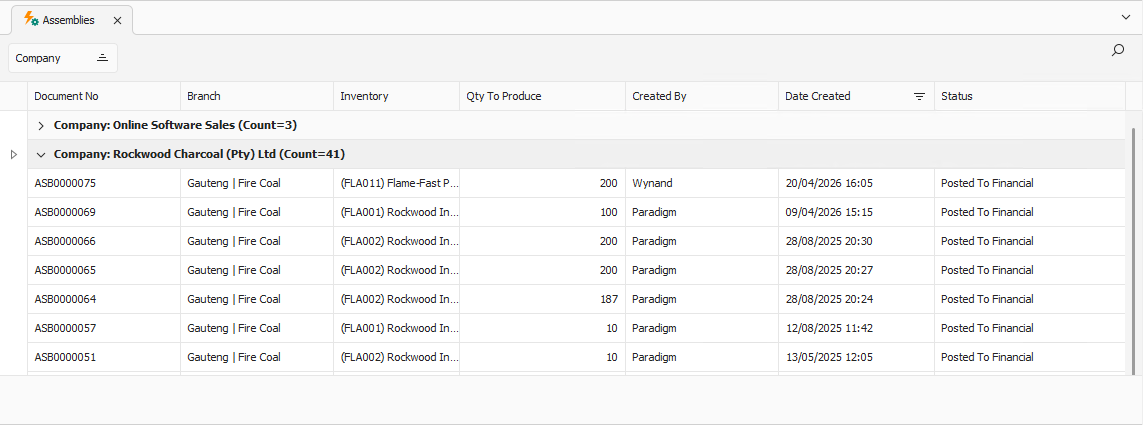Viewport: 1143px width, 425px height.
Task: Click date 28/08/2025 20:30
Action: click(829, 241)
